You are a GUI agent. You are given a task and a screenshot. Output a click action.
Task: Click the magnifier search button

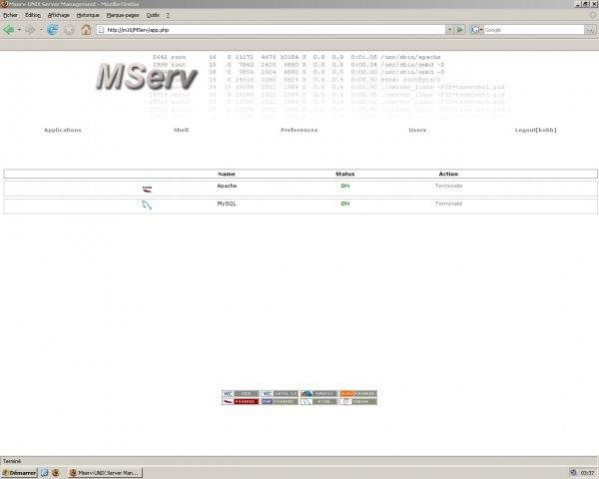590,29
